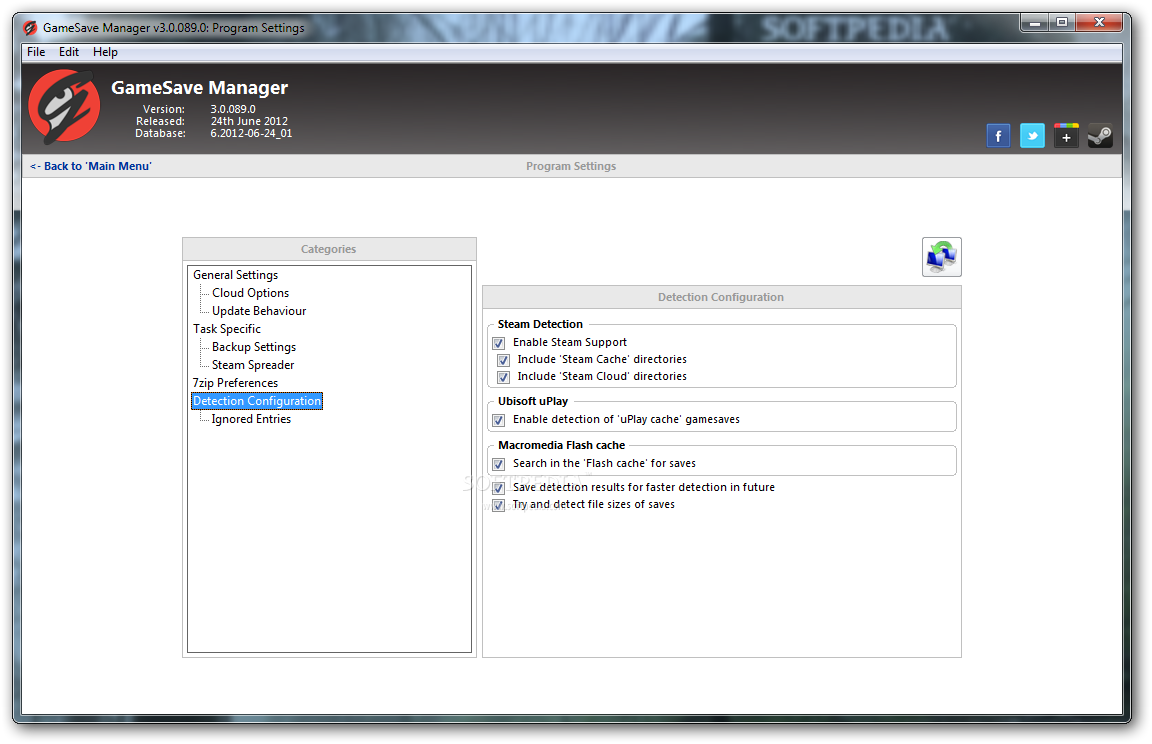Screen dimensions: 1152x744
Task: Click the sync computers icon button
Action: (942, 257)
